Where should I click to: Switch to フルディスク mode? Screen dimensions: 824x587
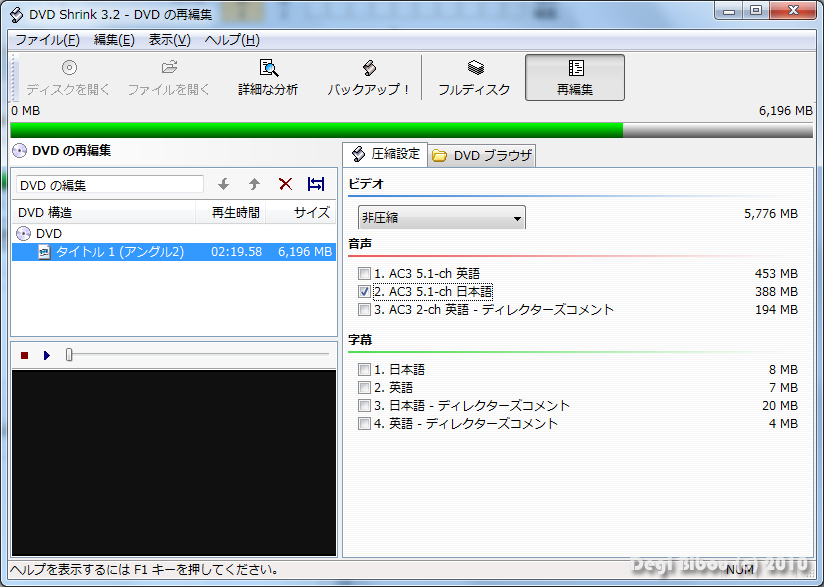[474, 78]
